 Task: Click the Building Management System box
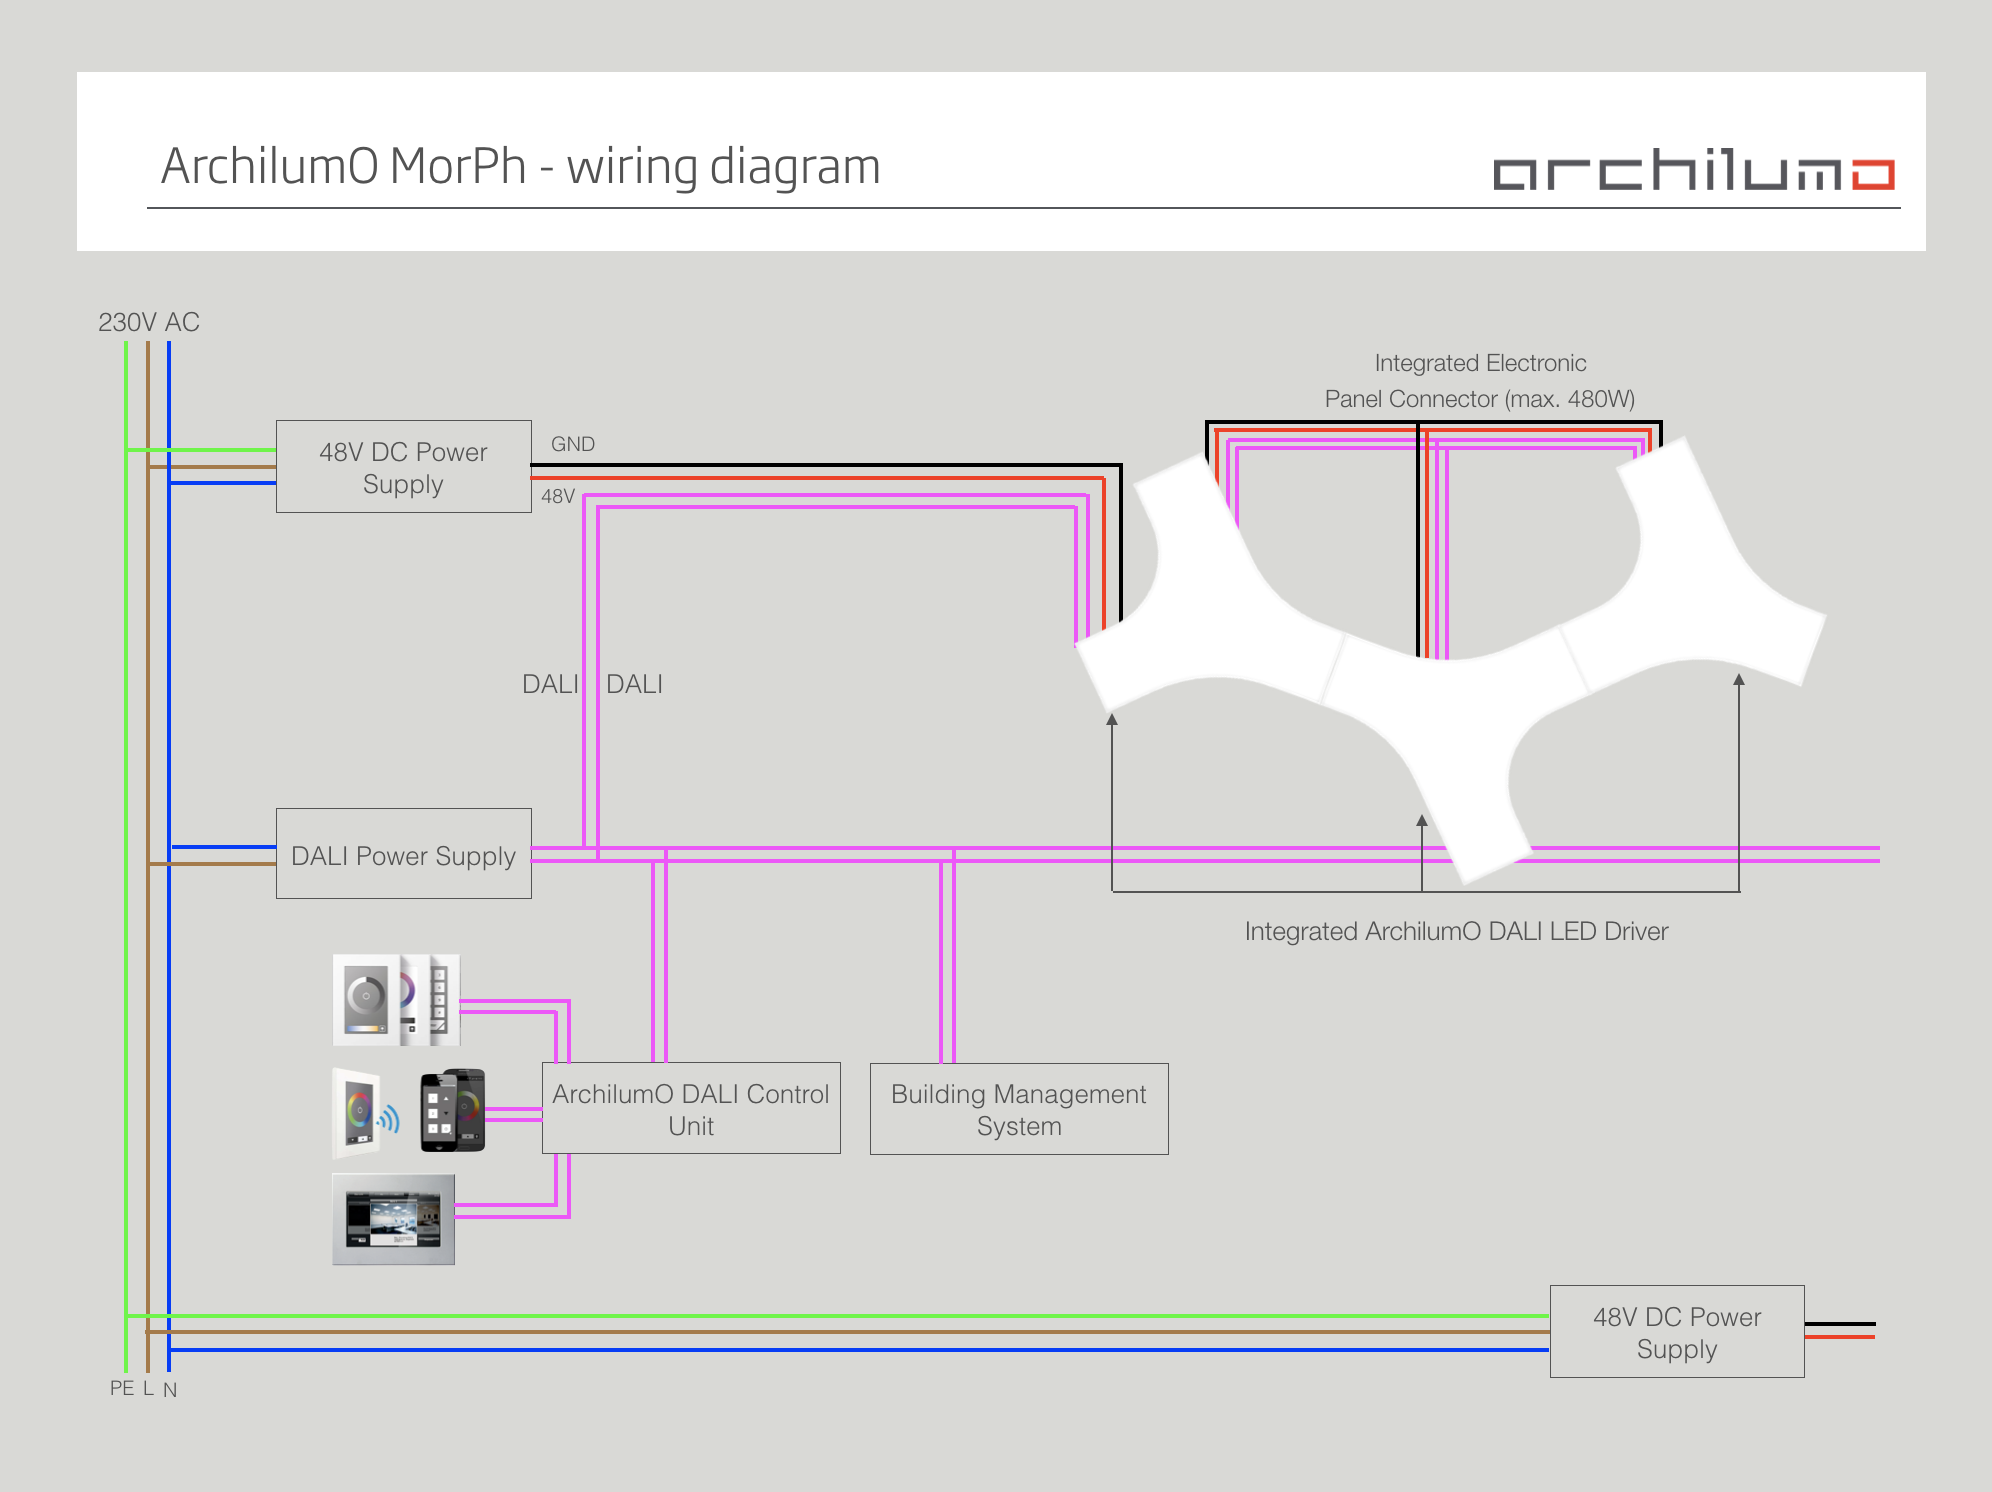1018,1109
